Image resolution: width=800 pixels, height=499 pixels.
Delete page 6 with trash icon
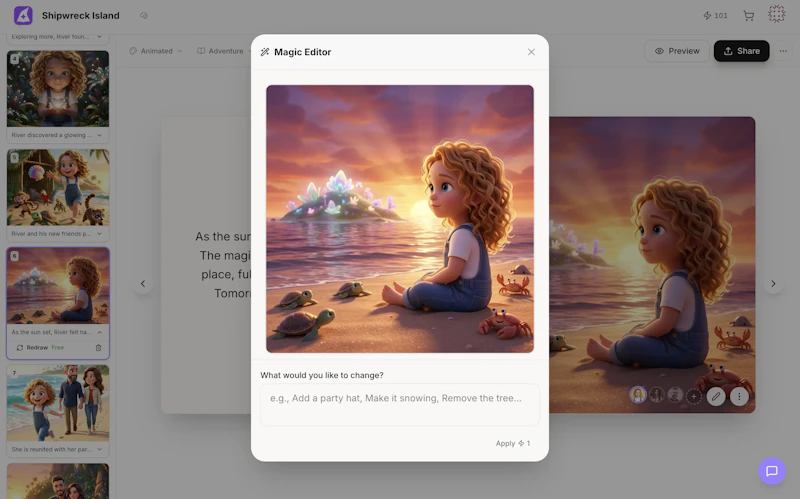click(x=98, y=347)
